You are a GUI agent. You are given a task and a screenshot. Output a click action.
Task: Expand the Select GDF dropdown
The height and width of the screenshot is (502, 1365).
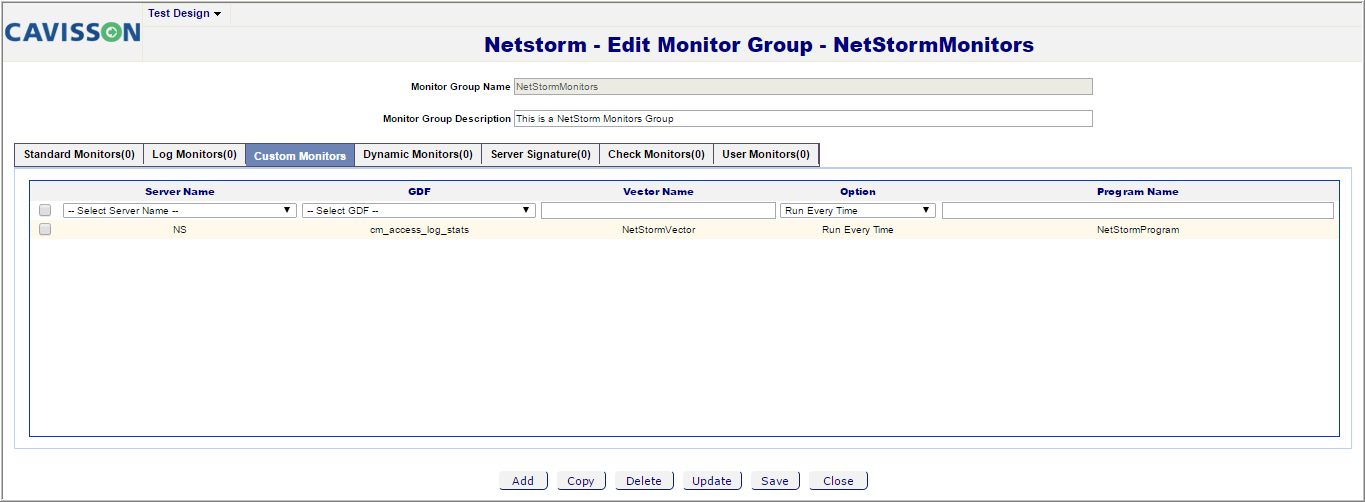tap(418, 210)
